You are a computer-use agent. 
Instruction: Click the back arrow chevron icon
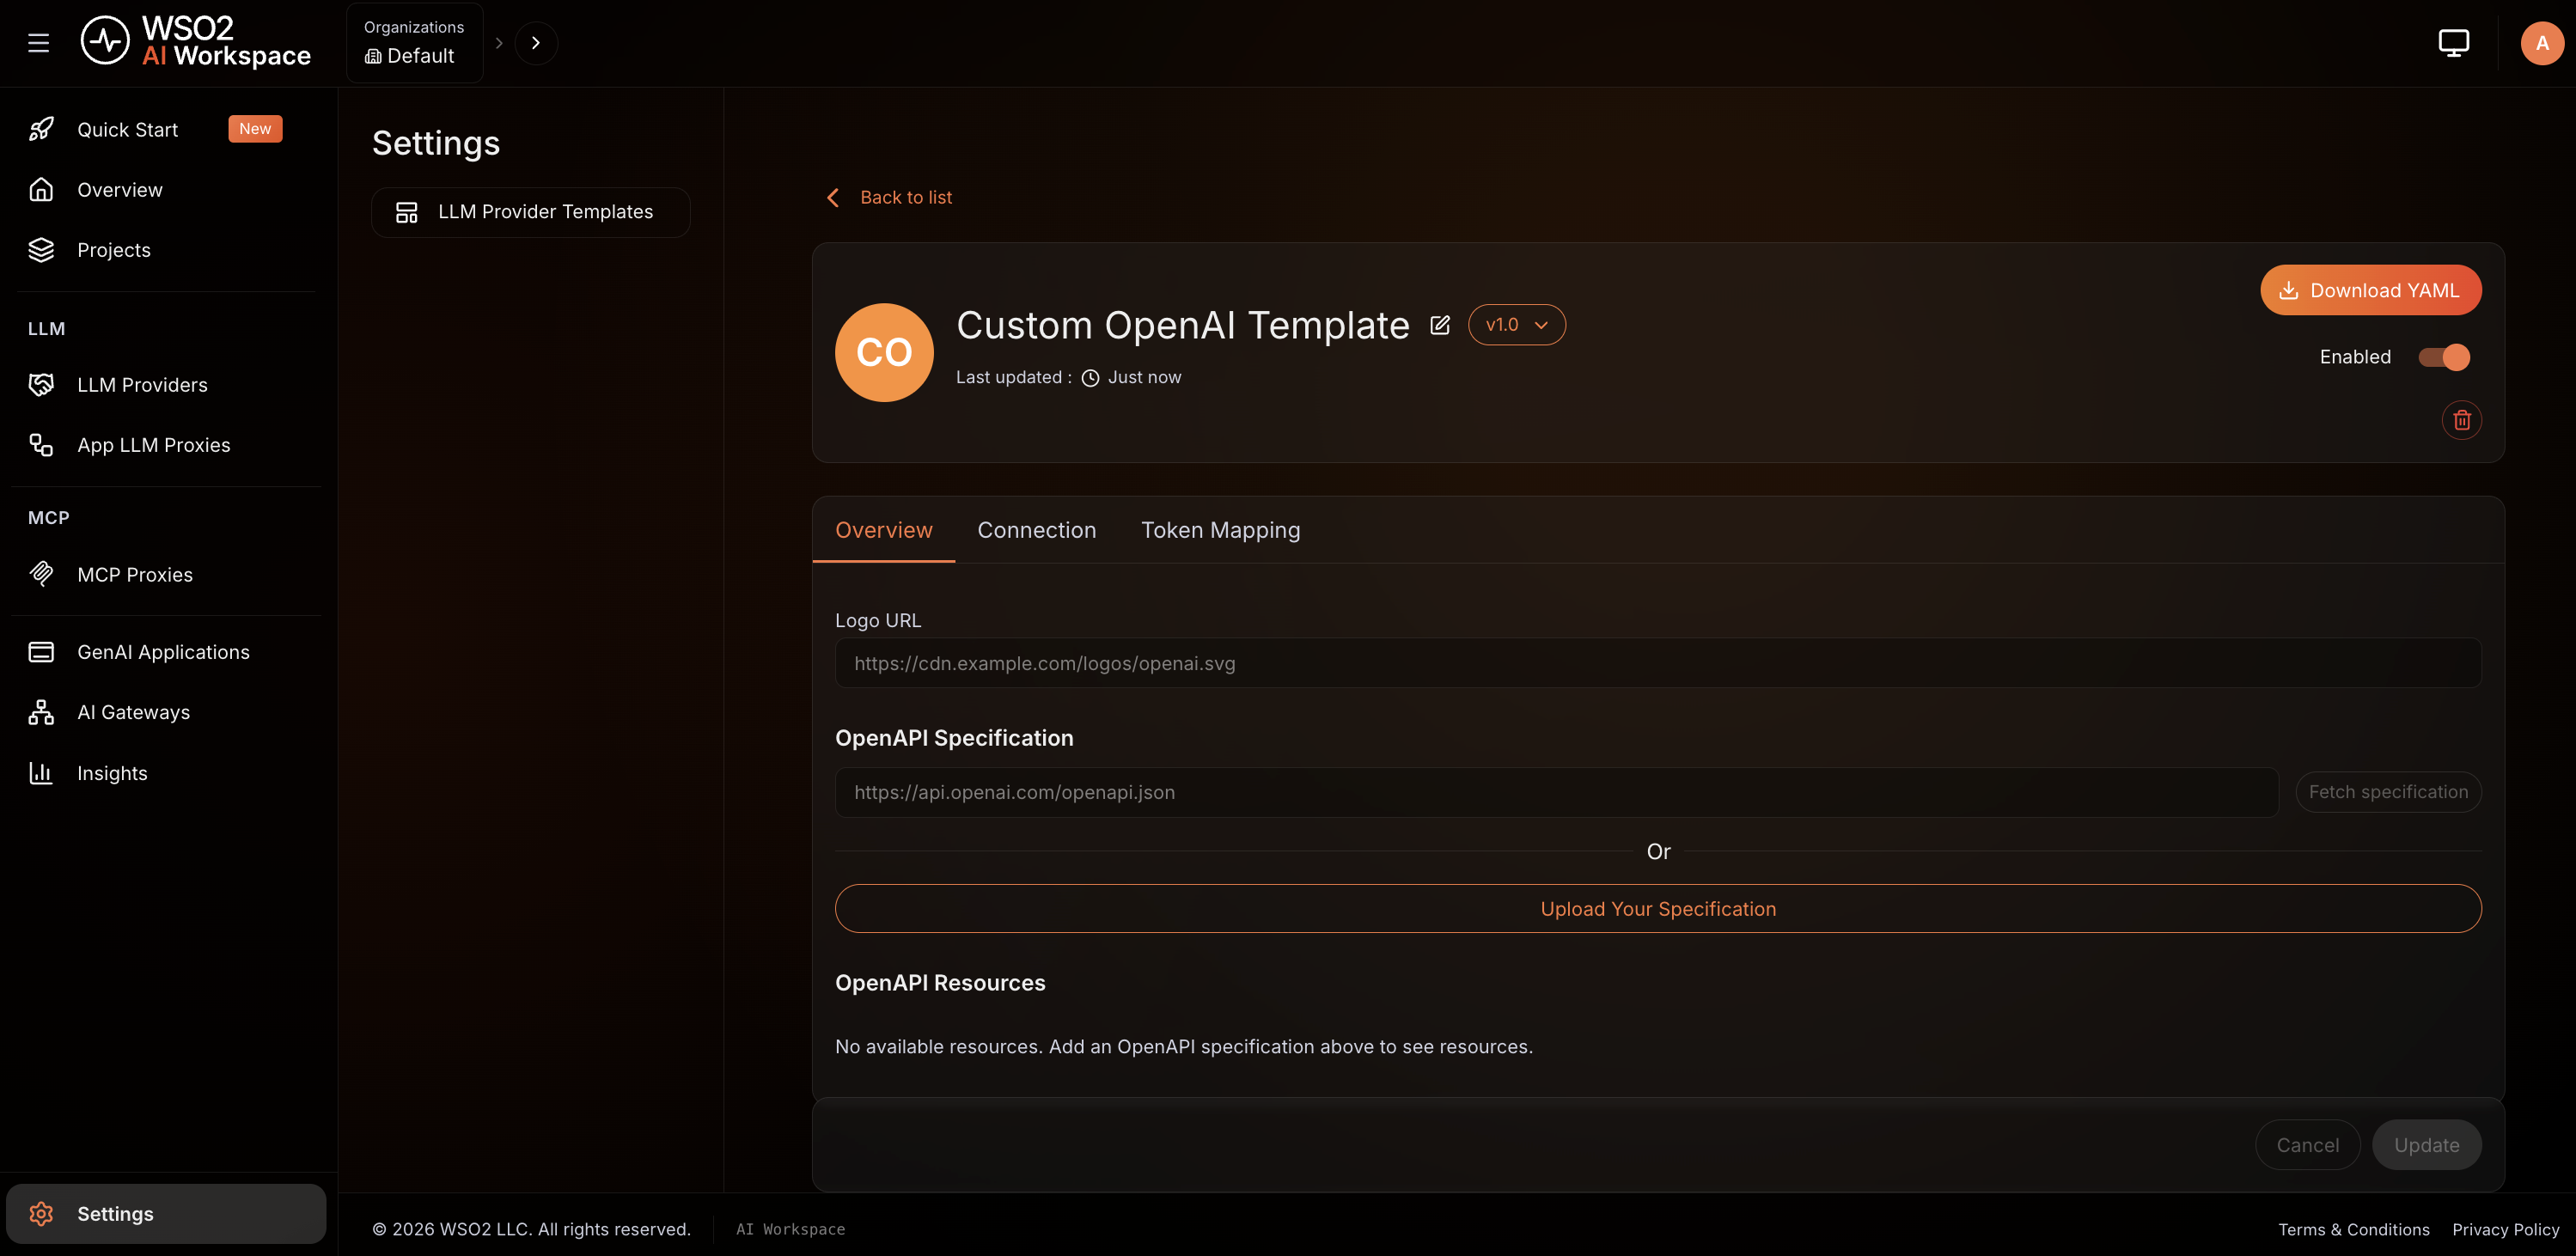[x=833, y=197]
